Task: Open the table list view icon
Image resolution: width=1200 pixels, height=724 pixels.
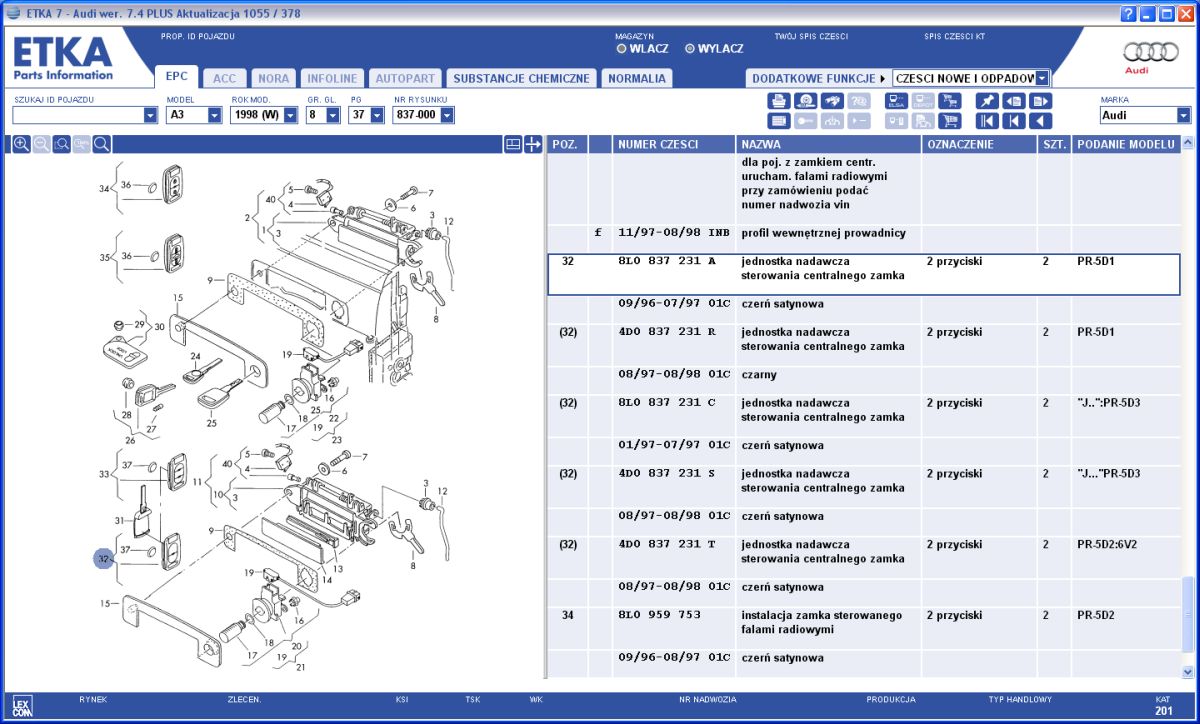Action: pyautogui.click(x=779, y=121)
